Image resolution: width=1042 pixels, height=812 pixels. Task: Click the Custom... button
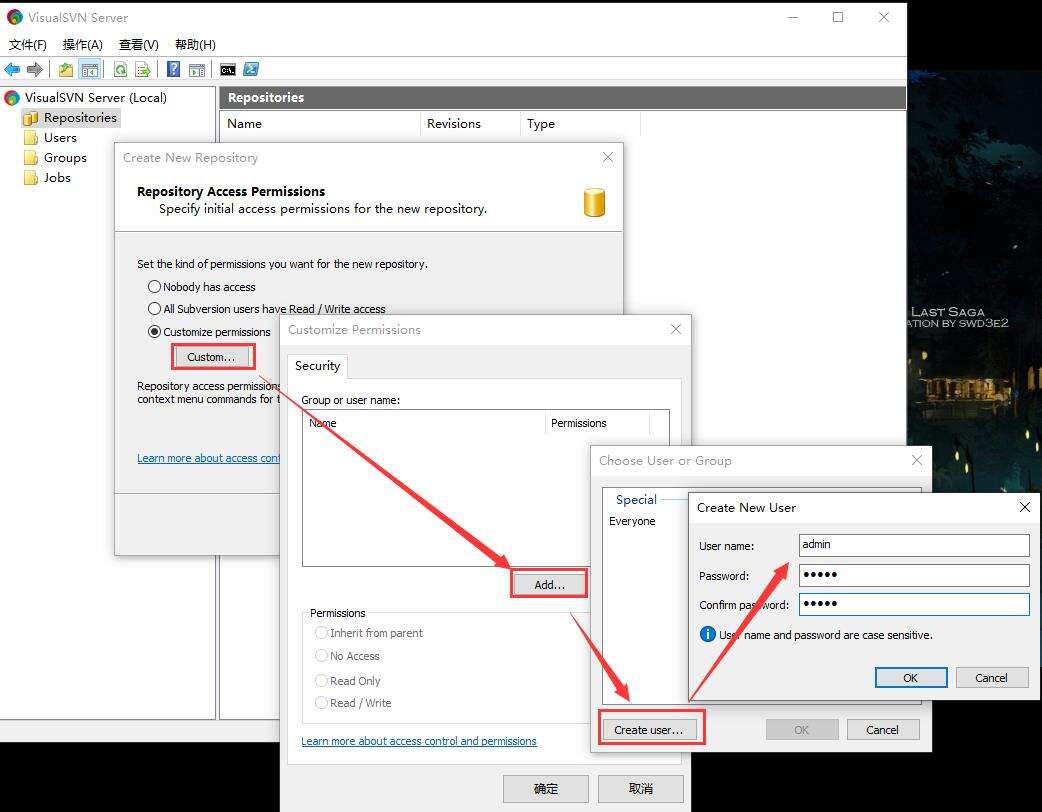(211, 357)
